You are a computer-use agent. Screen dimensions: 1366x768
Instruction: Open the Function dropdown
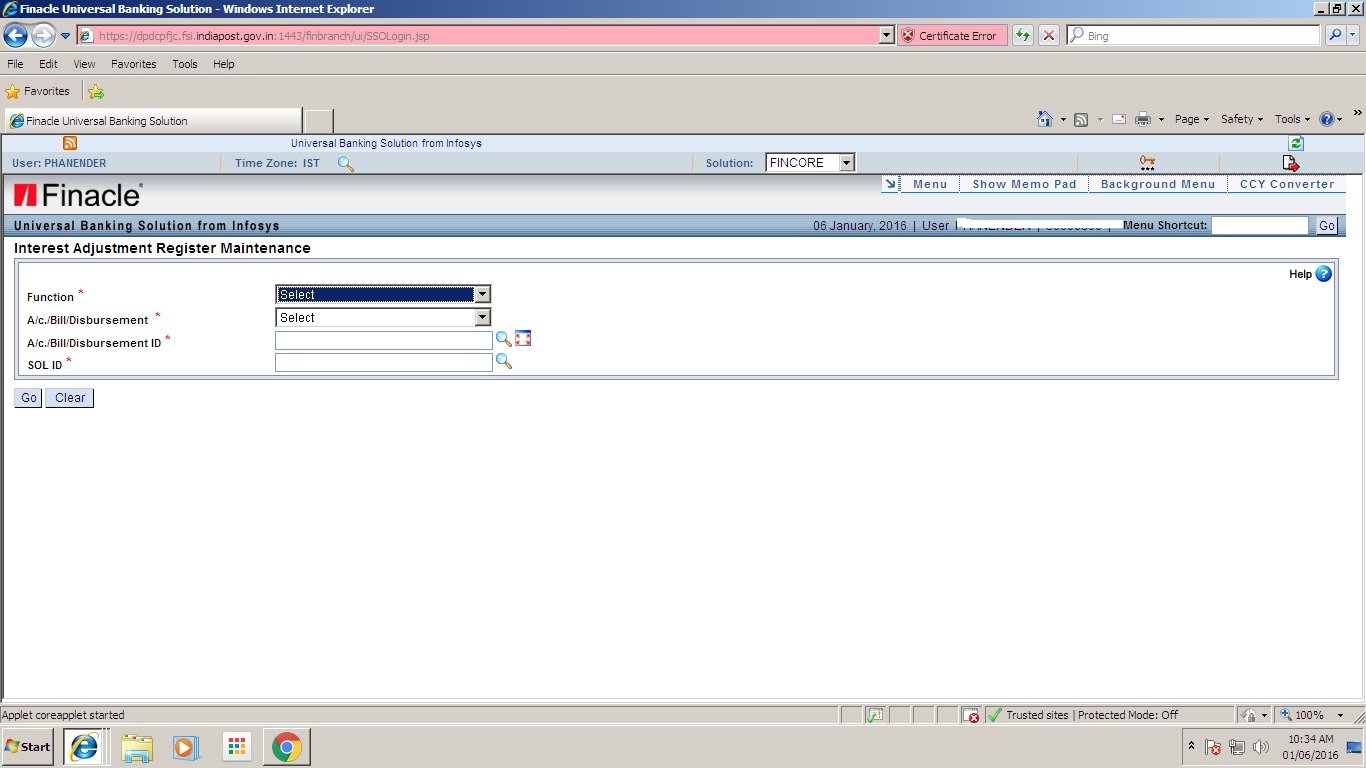(x=482, y=294)
